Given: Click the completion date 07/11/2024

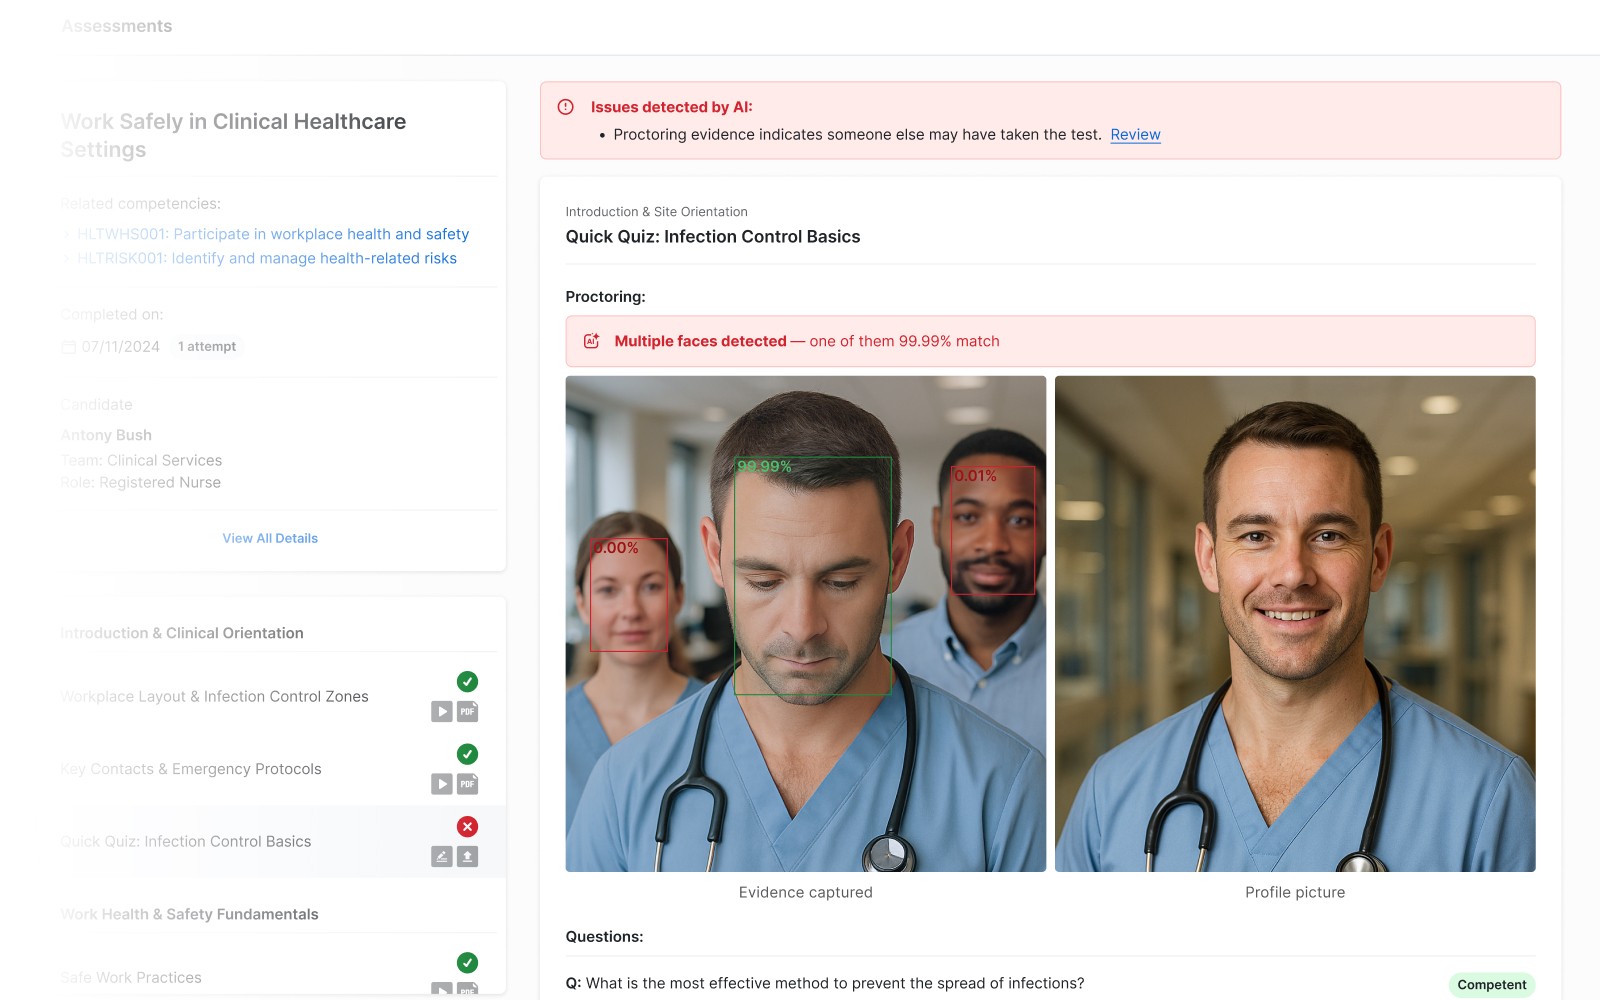Looking at the screenshot, I should (x=121, y=347).
